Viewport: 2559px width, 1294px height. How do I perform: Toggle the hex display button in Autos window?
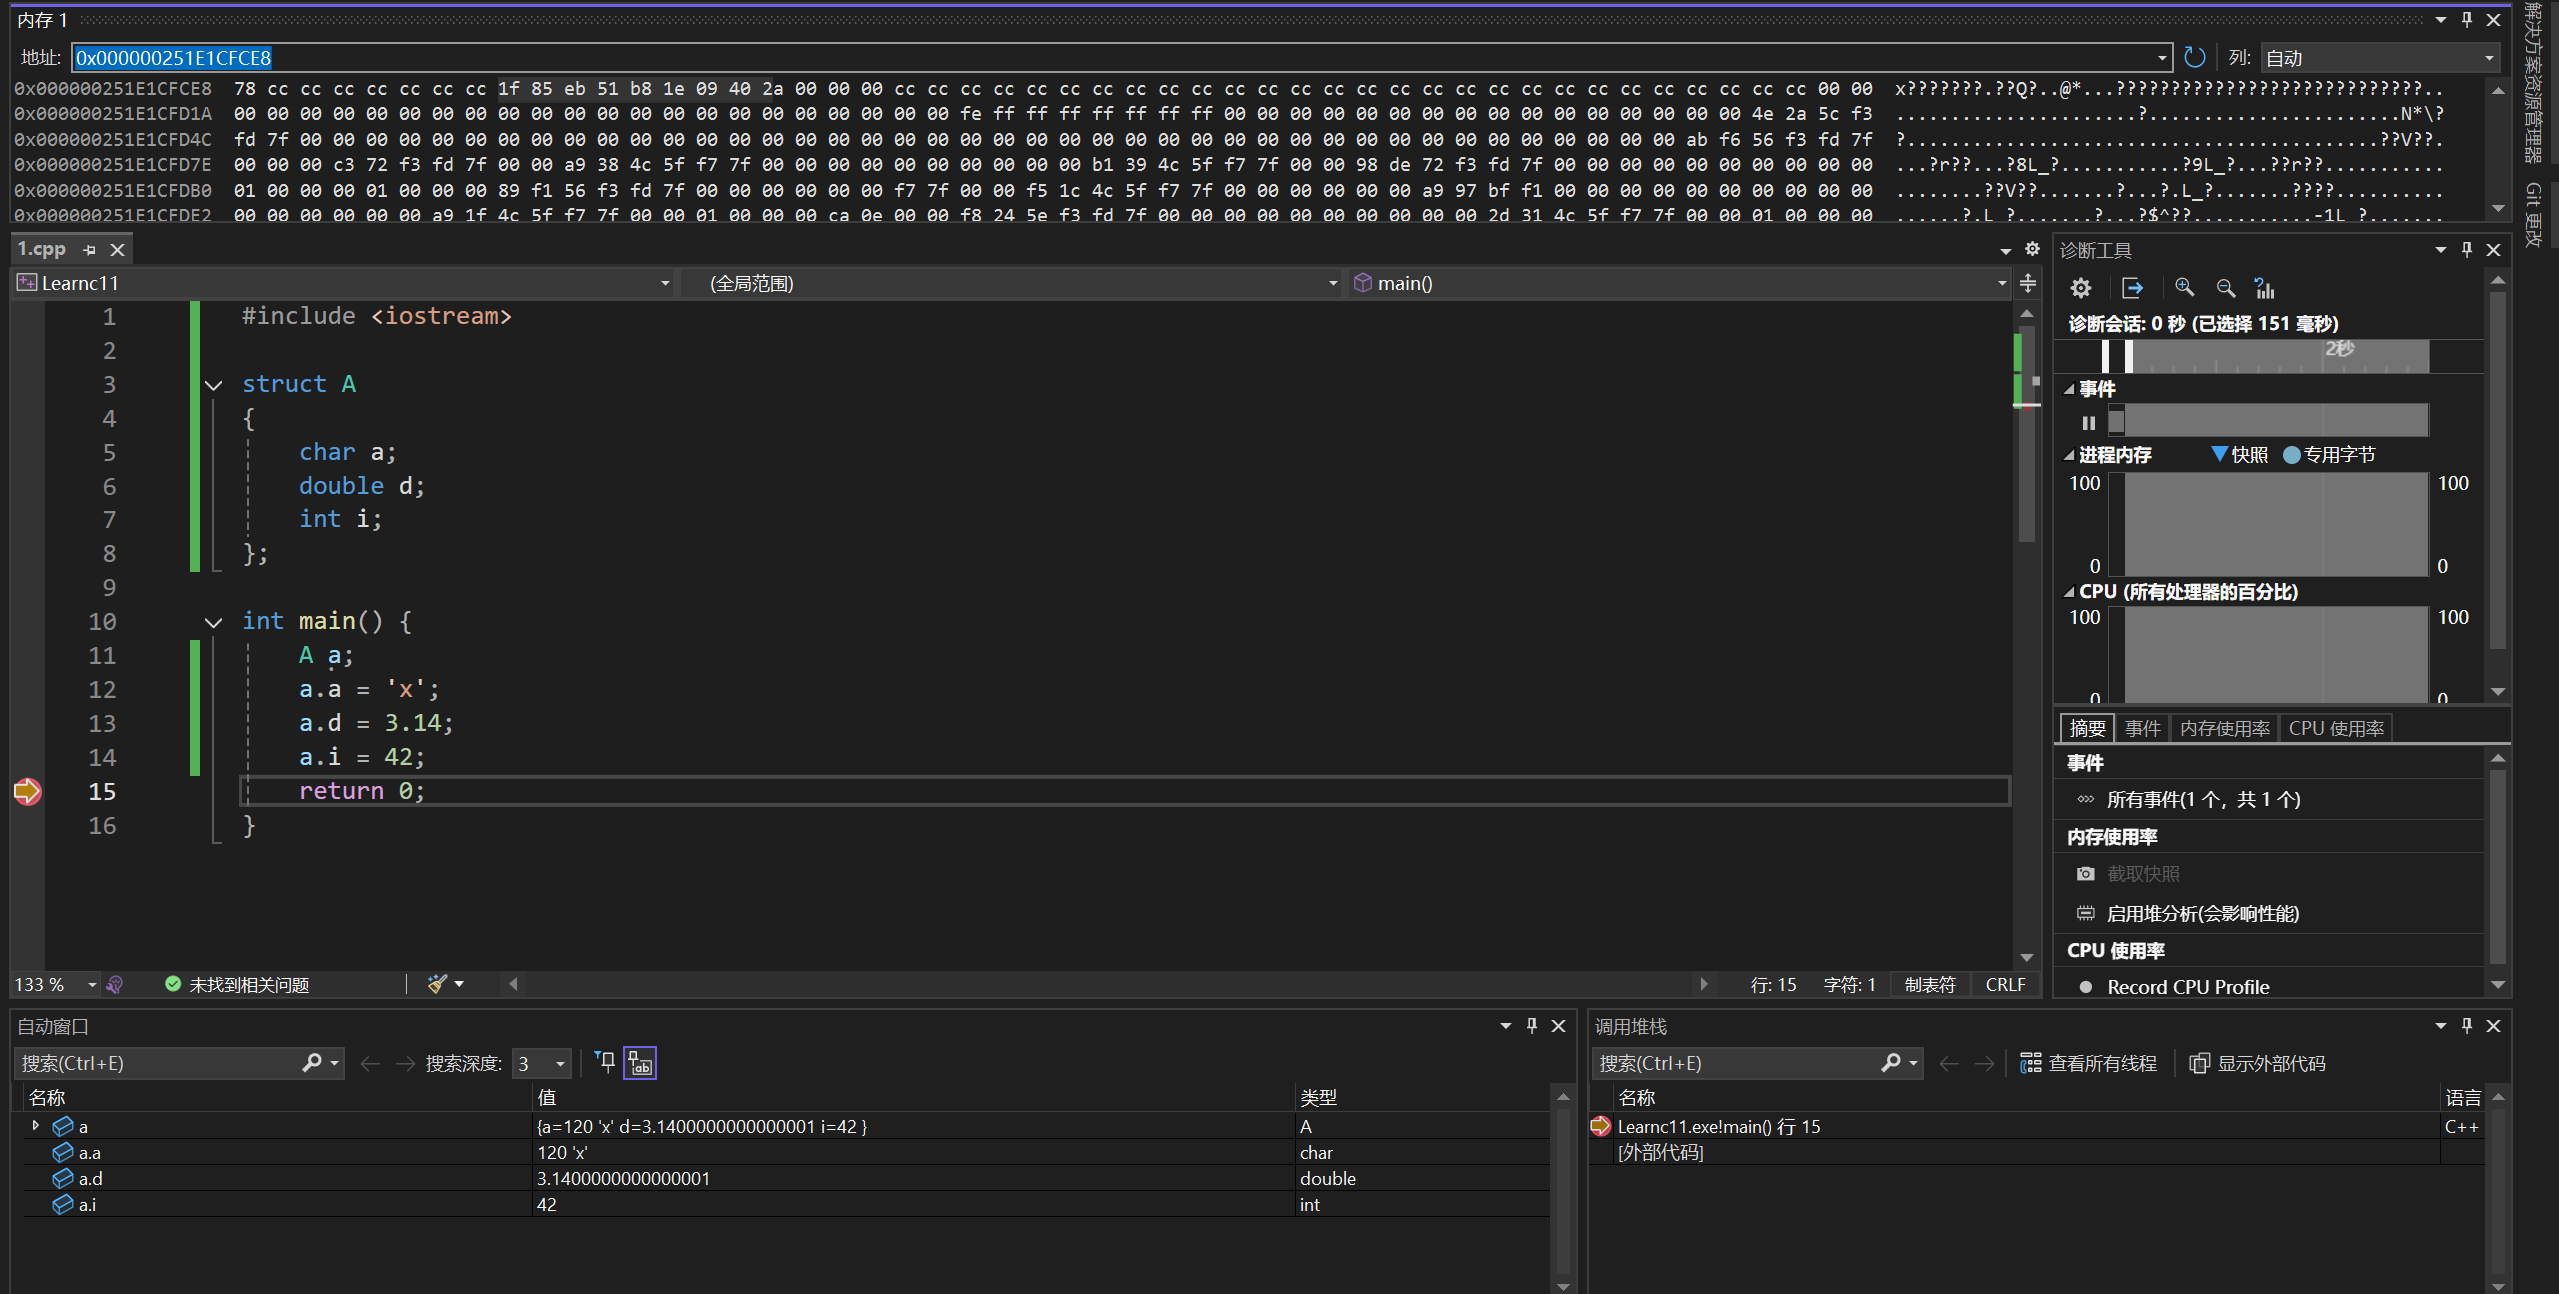coord(640,1063)
